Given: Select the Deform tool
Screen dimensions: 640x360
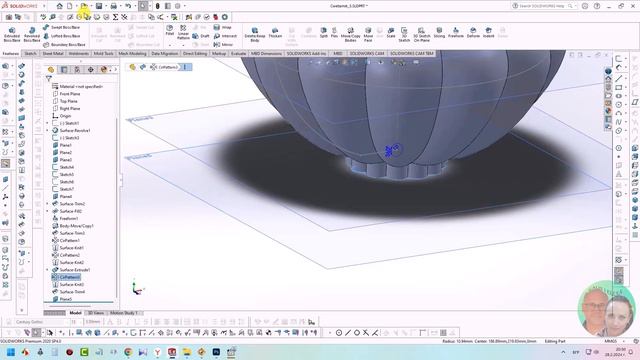Looking at the screenshot, I should [473, 33].
